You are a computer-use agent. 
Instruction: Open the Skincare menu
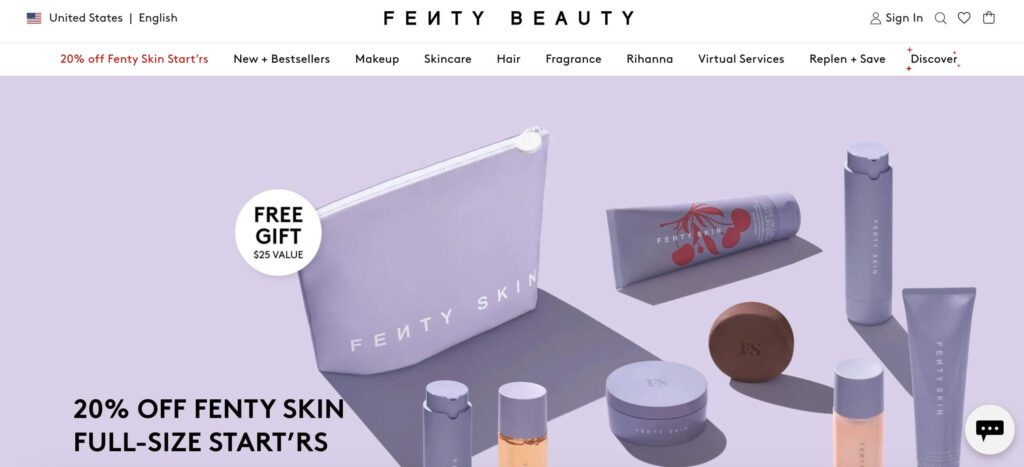(x=447, y=59)
